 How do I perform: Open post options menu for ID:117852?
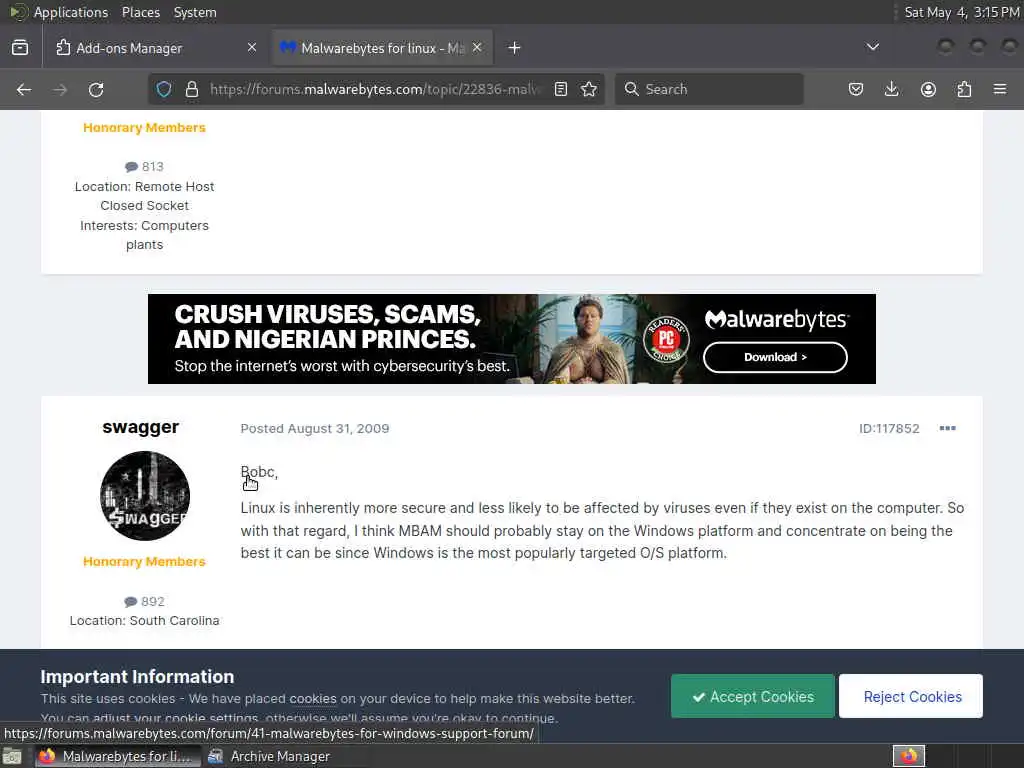948,428
